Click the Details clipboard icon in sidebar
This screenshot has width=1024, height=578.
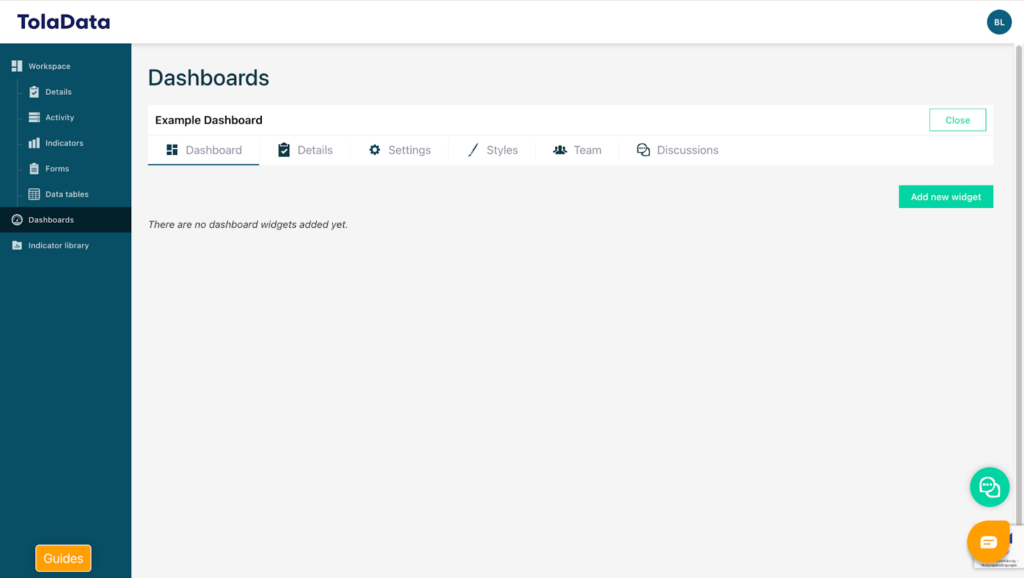click(34, 92)
